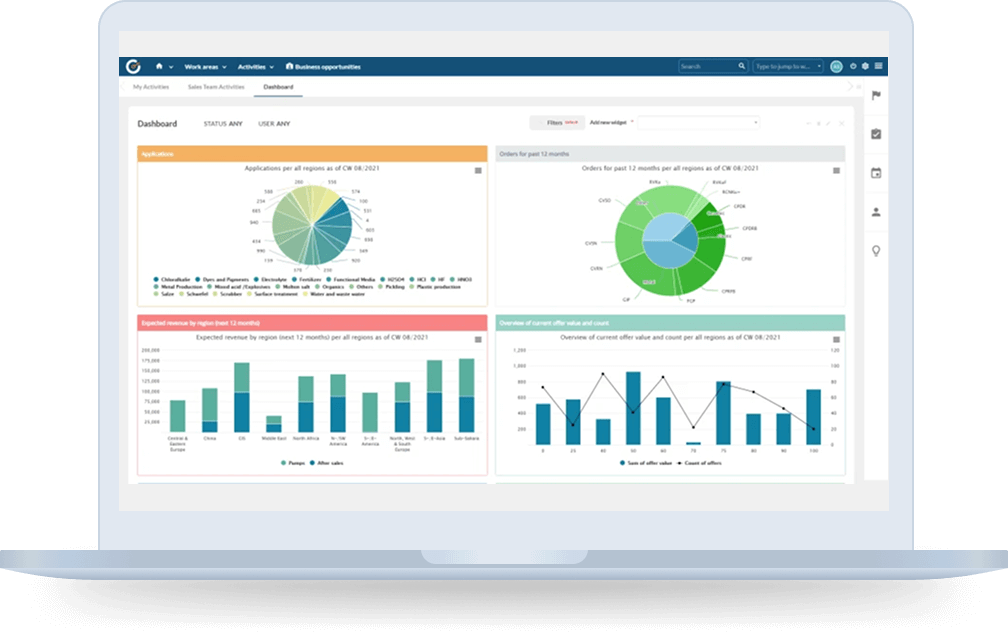Expand the Work areas dropdown menu
This screenshot has height=635, width=1008.
click(205, 67)
